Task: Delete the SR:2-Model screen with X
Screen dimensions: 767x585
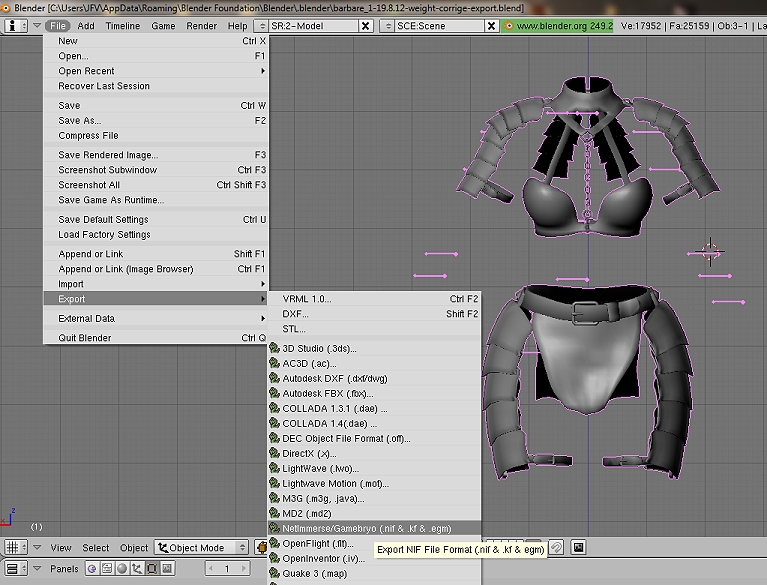Action: (x=365, y=26)
